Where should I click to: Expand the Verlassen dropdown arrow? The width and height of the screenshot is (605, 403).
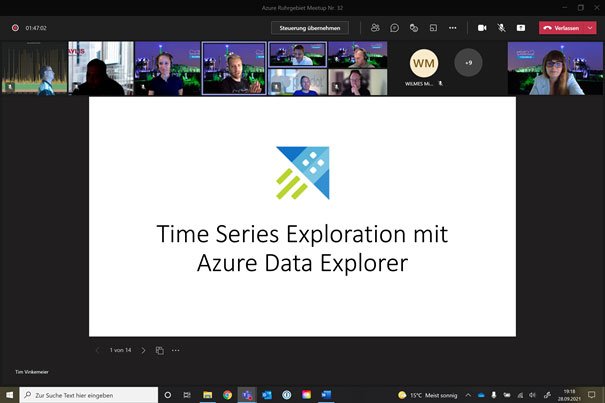(x=591, y=28)
